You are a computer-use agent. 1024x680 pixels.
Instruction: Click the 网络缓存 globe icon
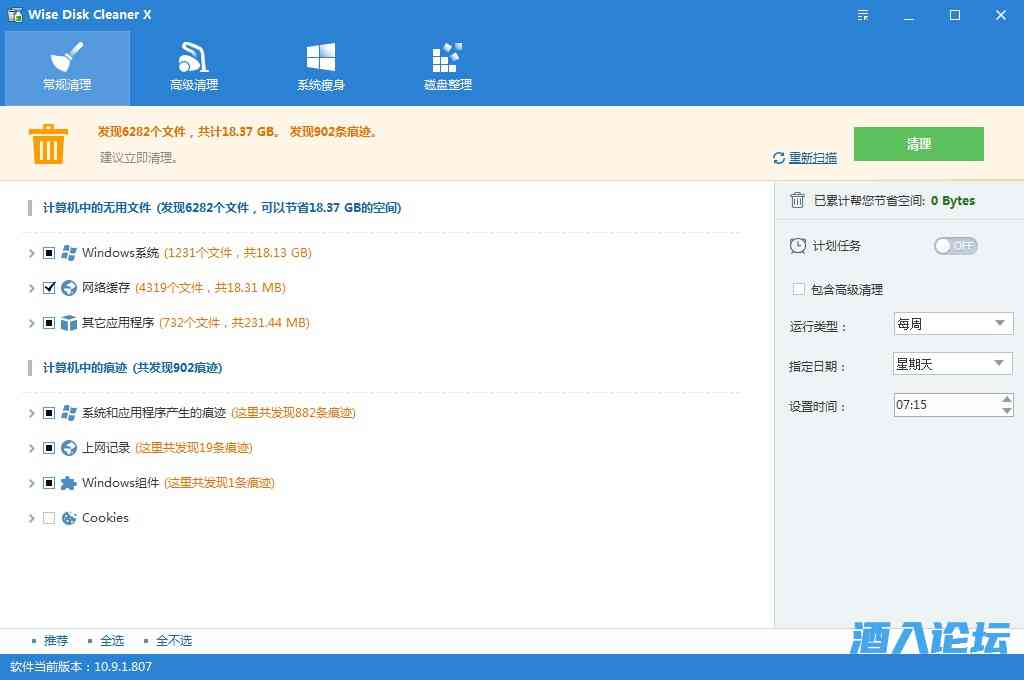pyautogui.click(x=69, y=288)
